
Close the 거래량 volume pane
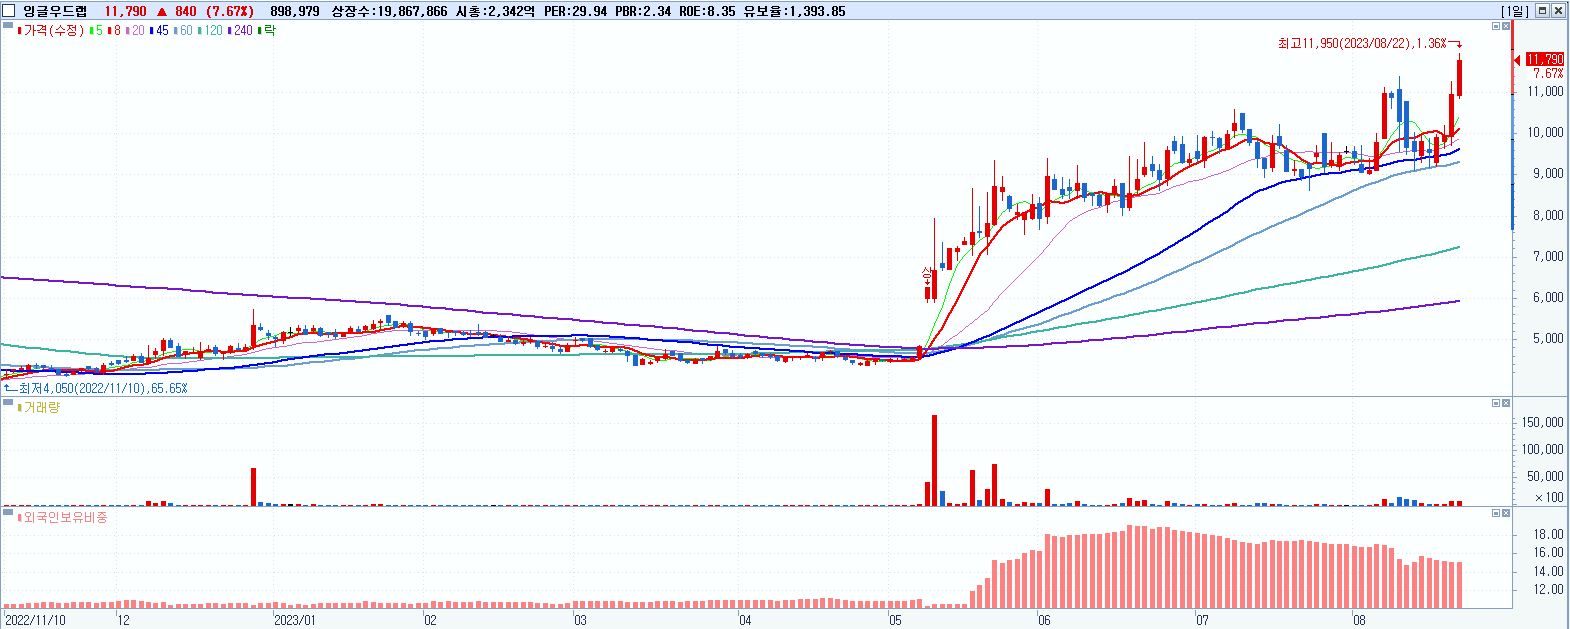pyautogui.click(x=1505, y=403)
